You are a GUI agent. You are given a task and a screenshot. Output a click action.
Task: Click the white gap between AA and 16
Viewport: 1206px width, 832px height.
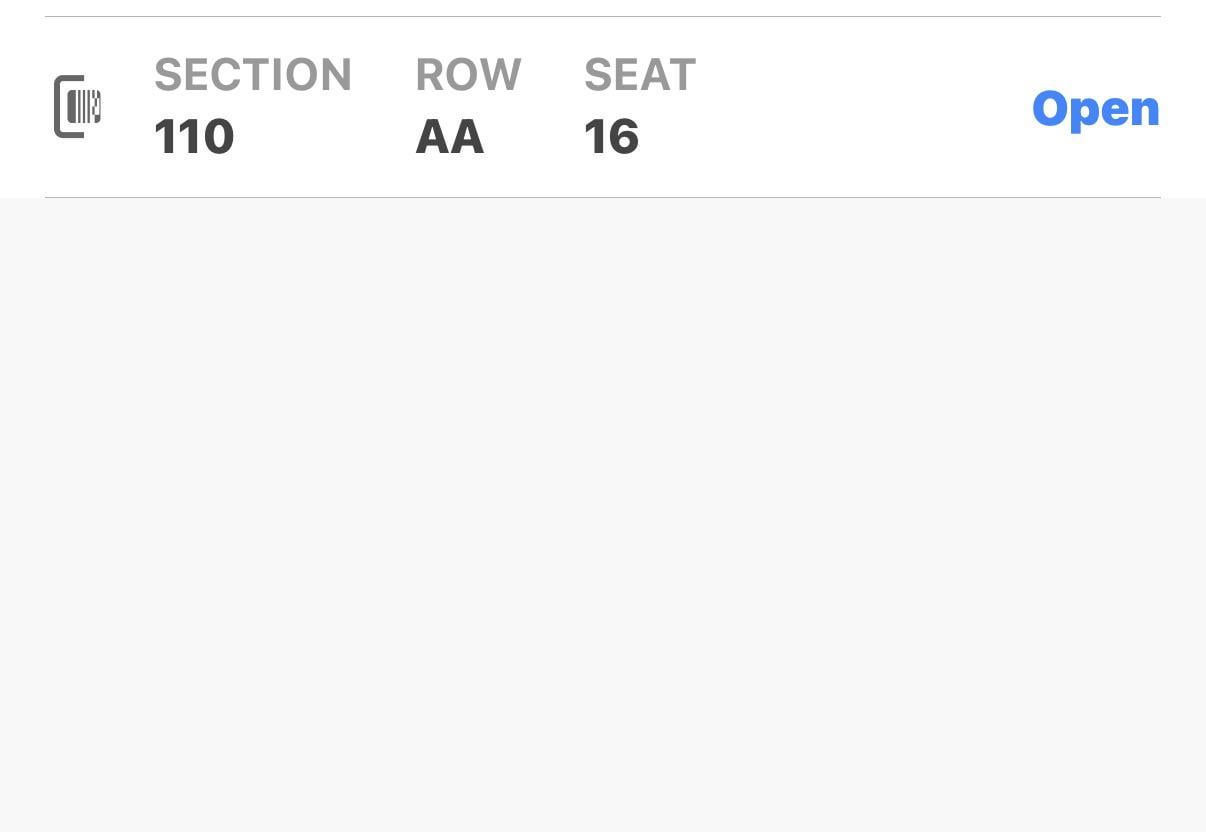coord(534,137)
